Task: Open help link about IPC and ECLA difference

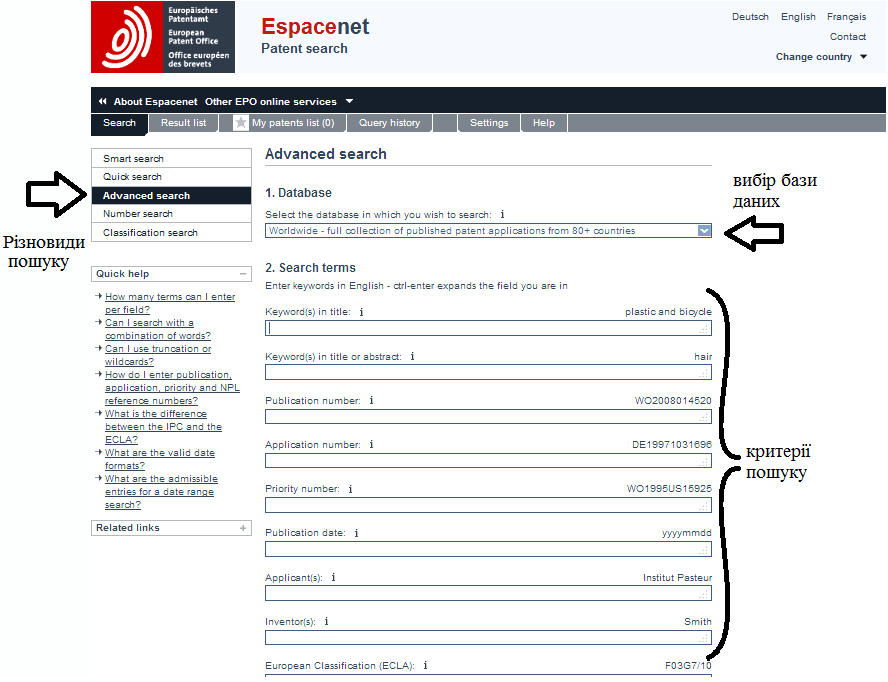Action: (163, 427)
